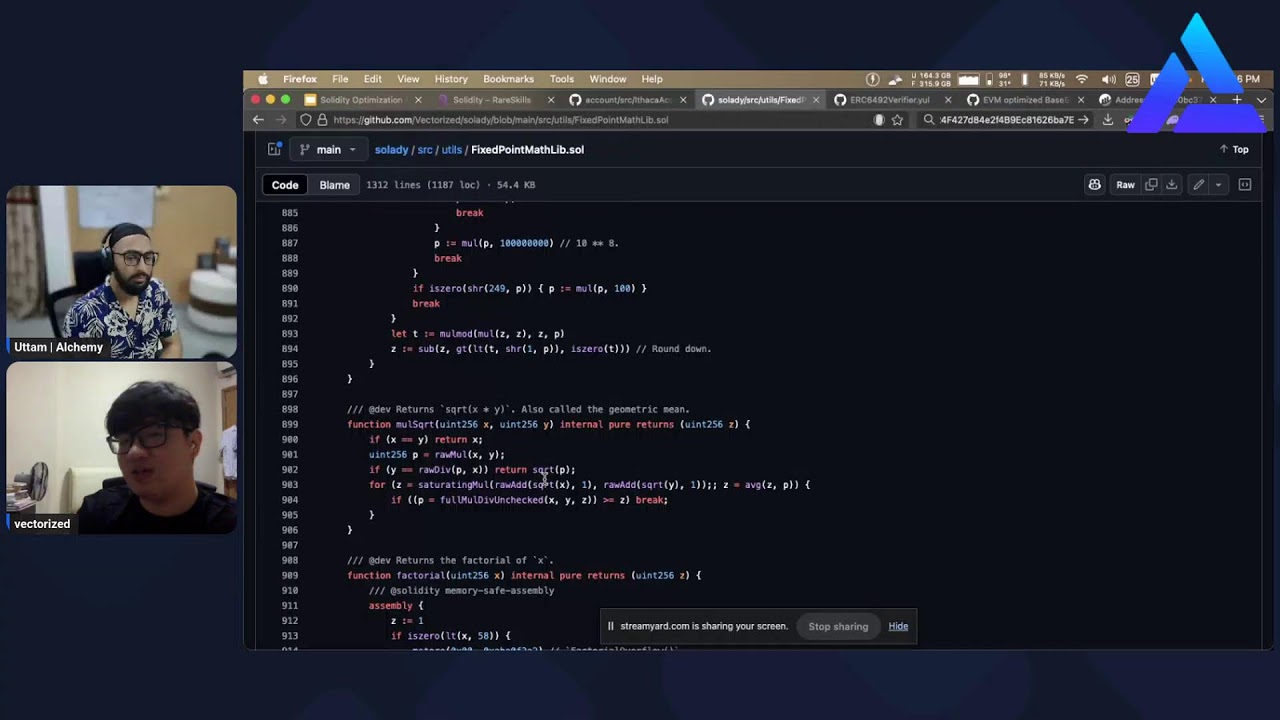Close the EVM optimized Base58 tab
The width and height of the screenshot is (1280, 720).
pyautogui.click(x=1081, y=100)
